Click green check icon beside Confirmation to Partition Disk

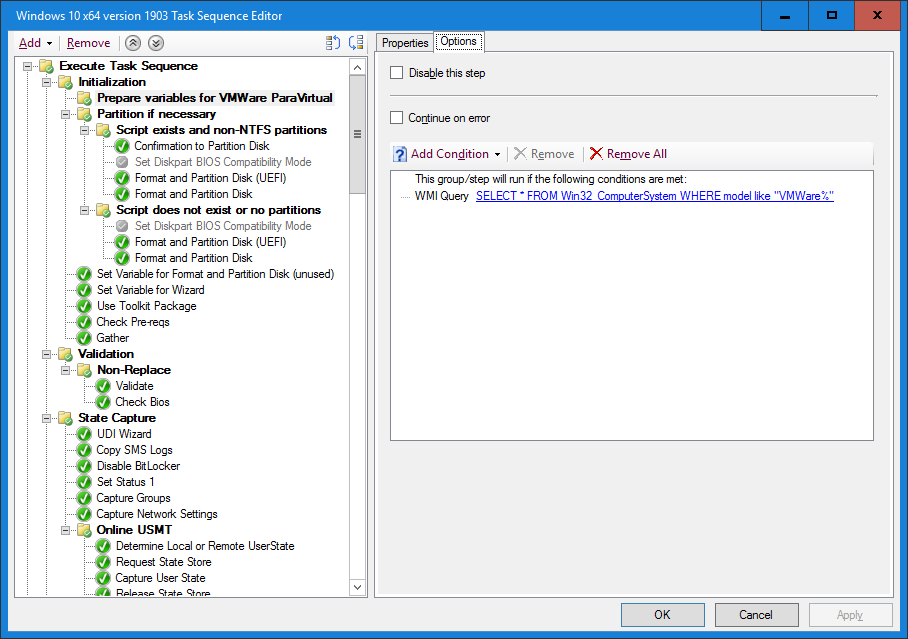122,146
